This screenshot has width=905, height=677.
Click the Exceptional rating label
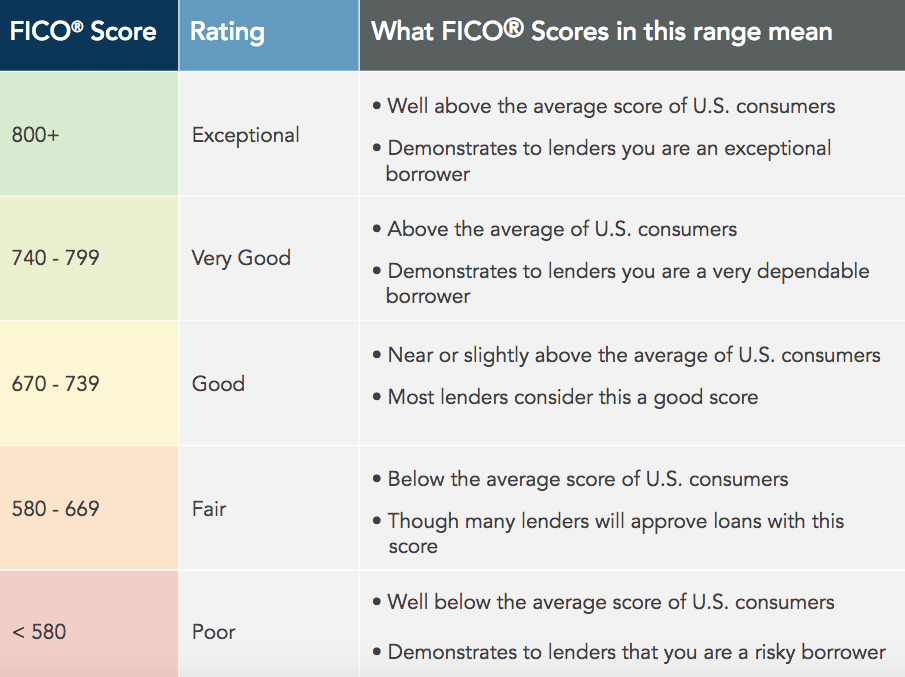point(246,136)
